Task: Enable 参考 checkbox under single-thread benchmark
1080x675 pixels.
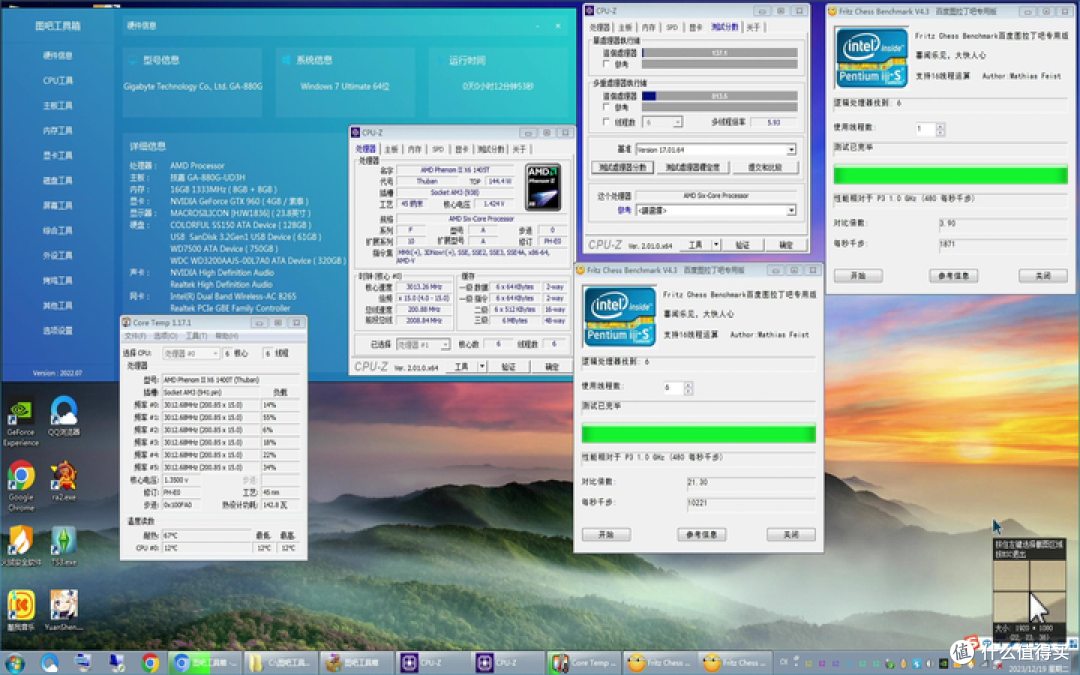Action: (x=606, y=64)
